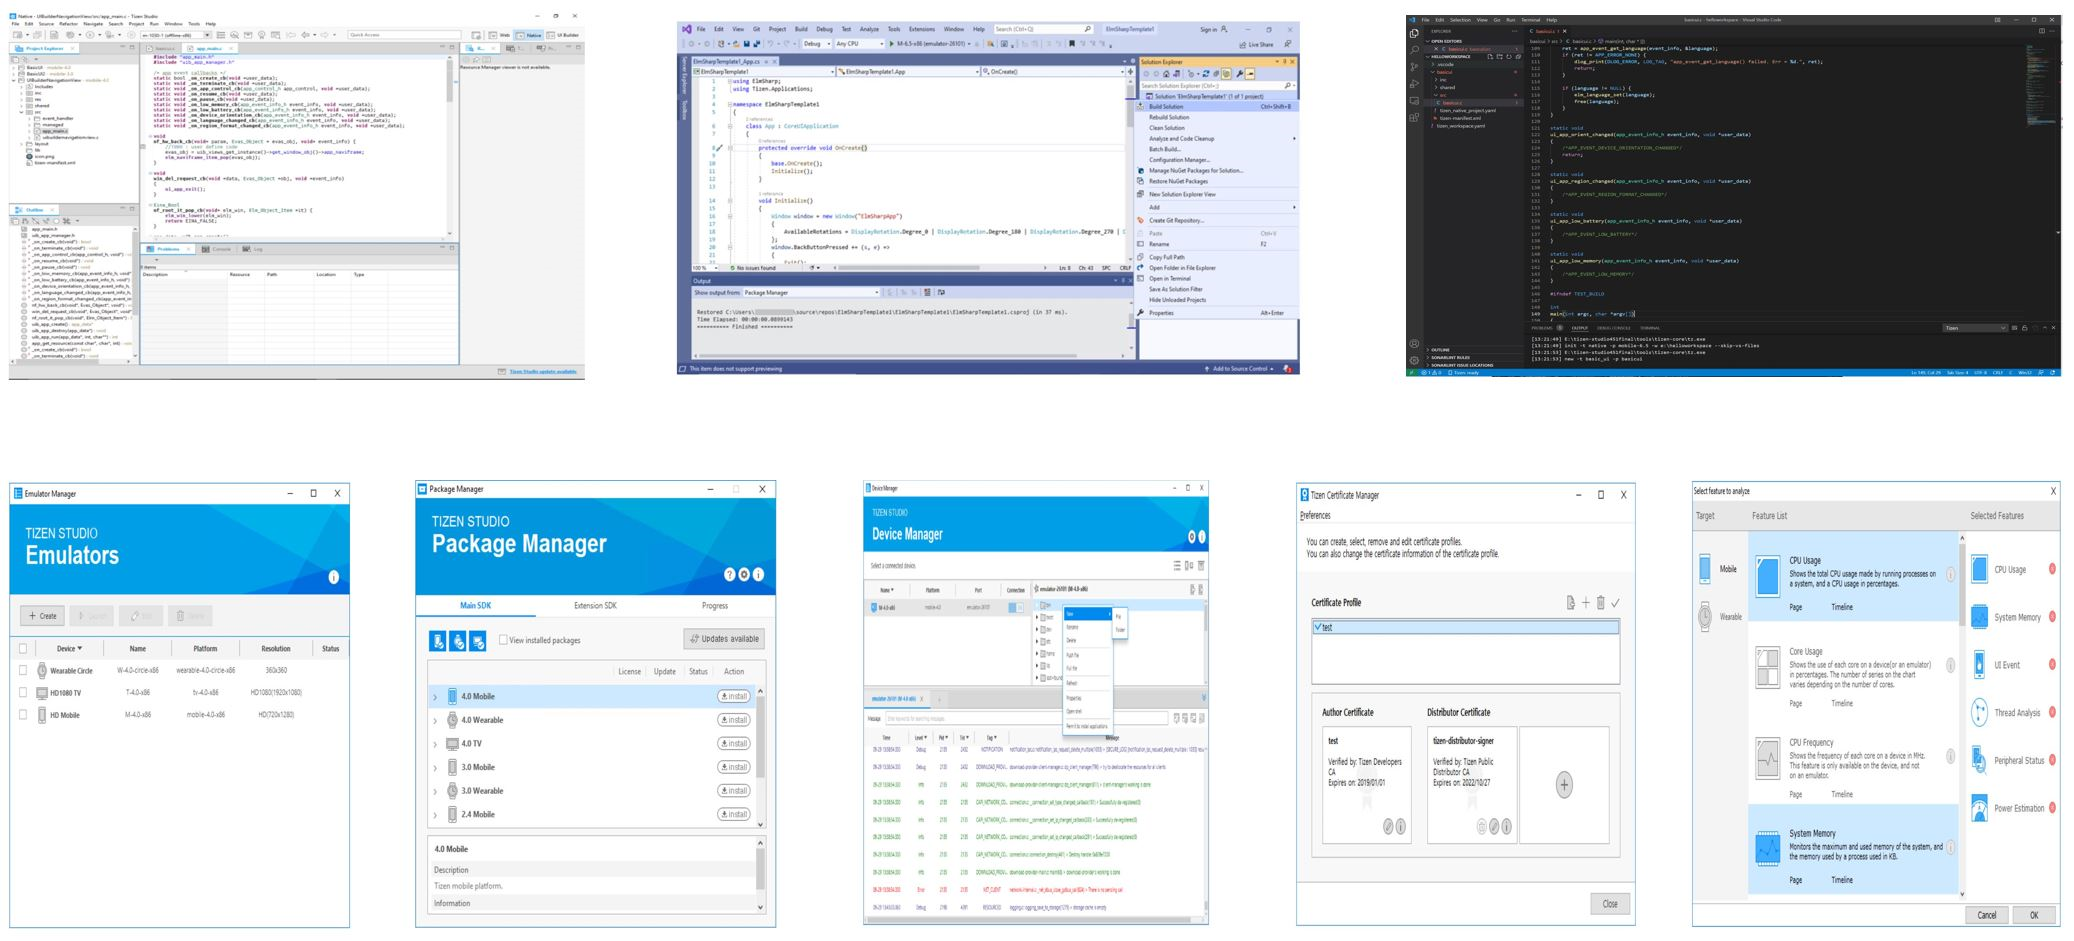Toggle the select-all checkbox in emulator header
This screenshot has width=2074, height=941.
[23, 648]
